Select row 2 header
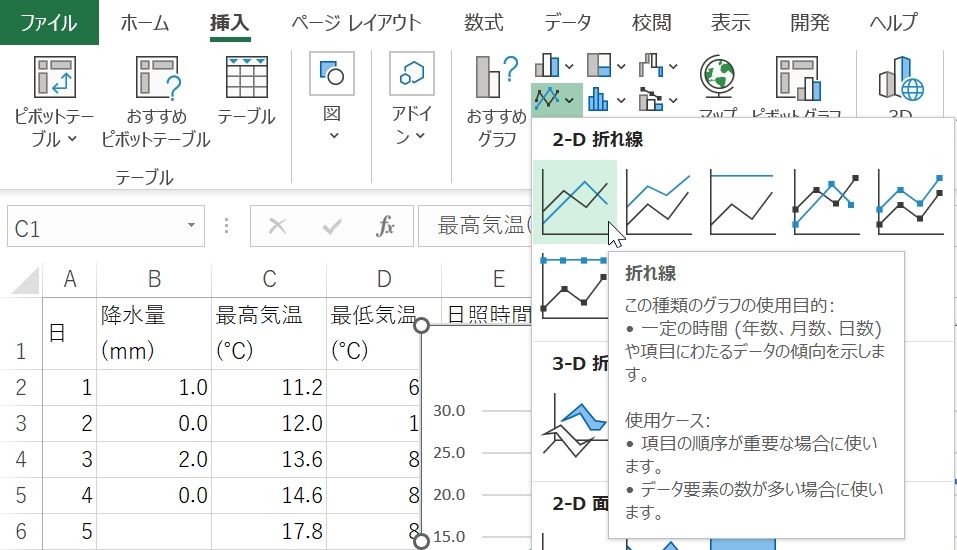Viewport: 957px width, 550px height. coord(21,387)
